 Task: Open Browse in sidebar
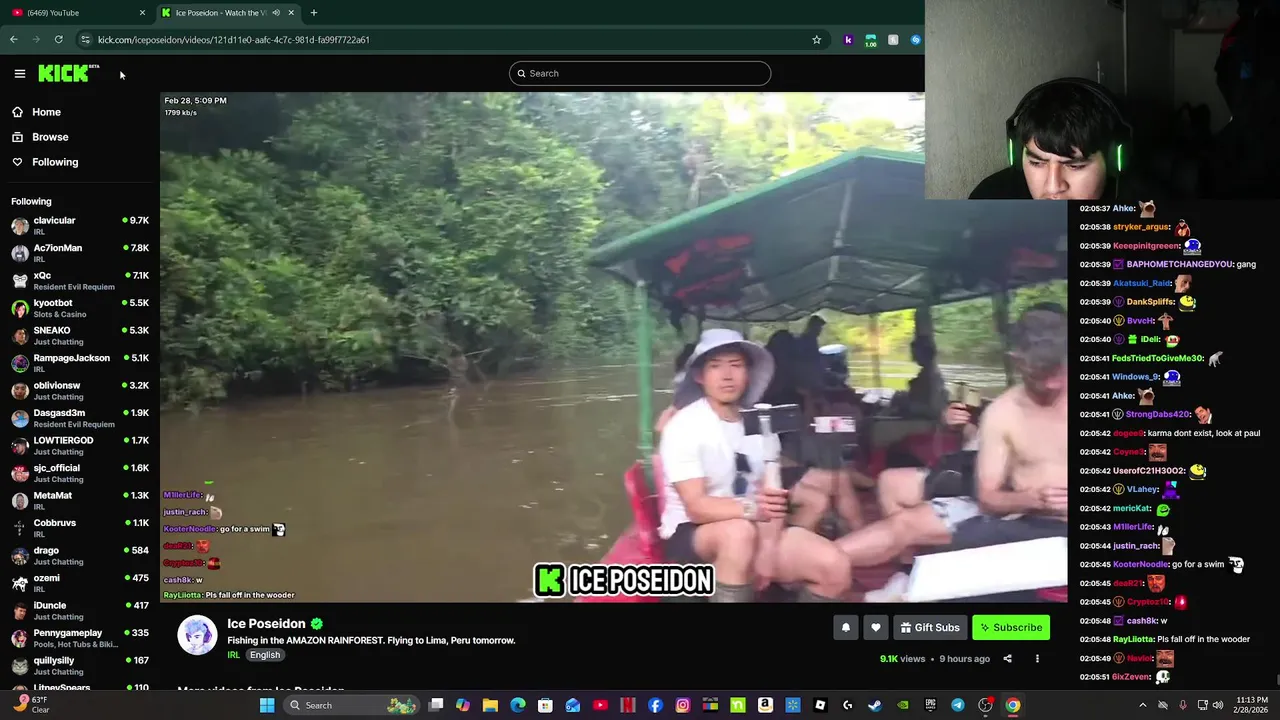(x=50, y=137)
